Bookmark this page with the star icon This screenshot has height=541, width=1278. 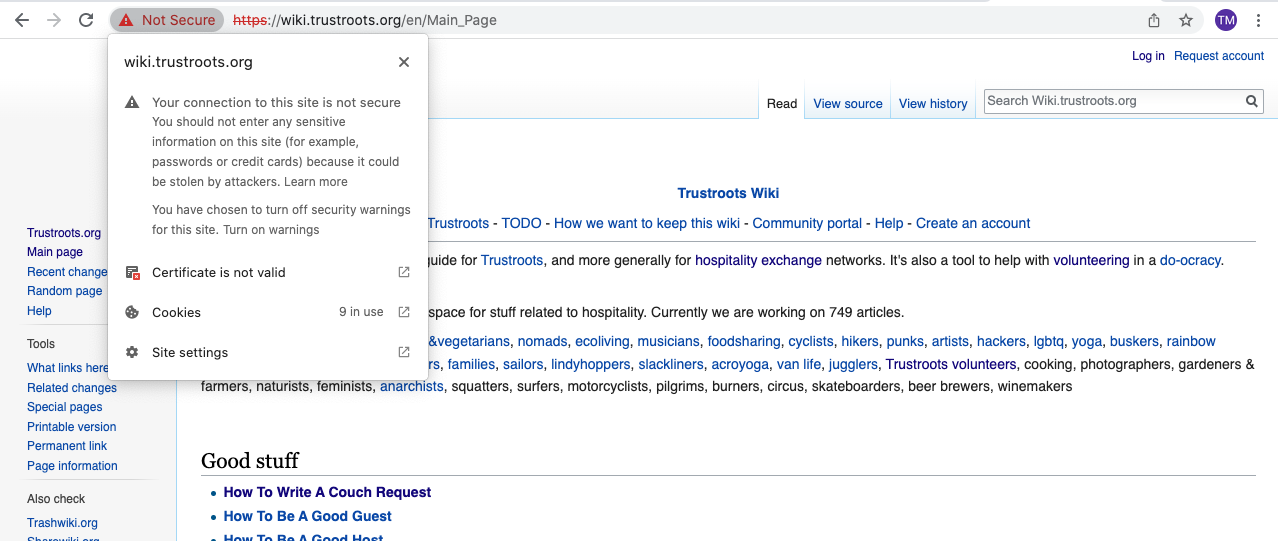1186,20
